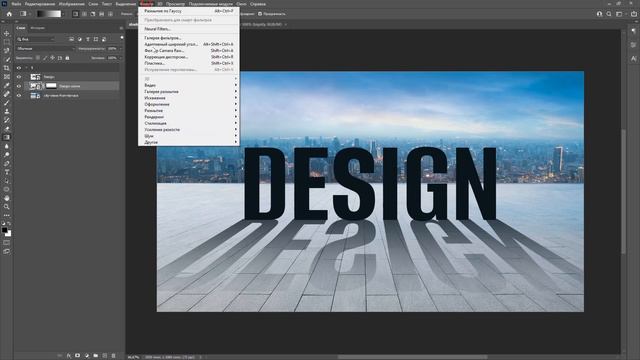Screen dimensions: 640x360
Task: Open search icon at top right
Action: [609, 13]
